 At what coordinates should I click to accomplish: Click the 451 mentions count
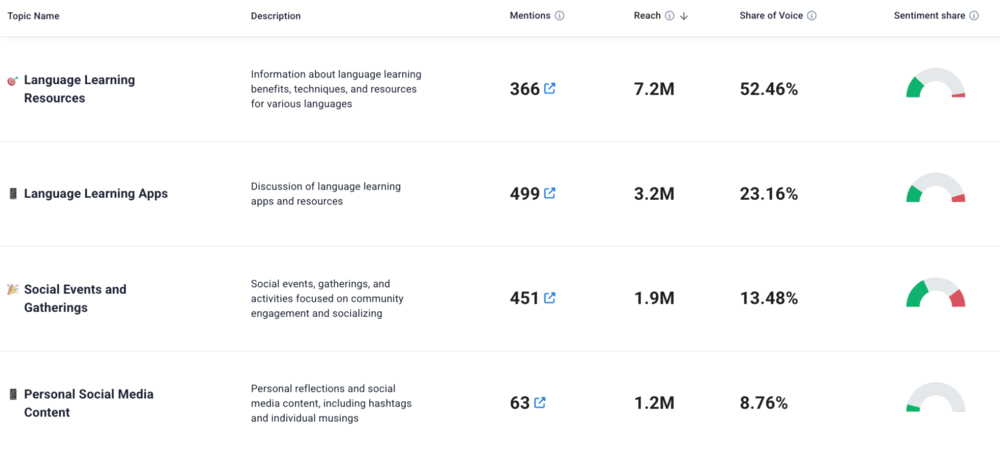525,298
